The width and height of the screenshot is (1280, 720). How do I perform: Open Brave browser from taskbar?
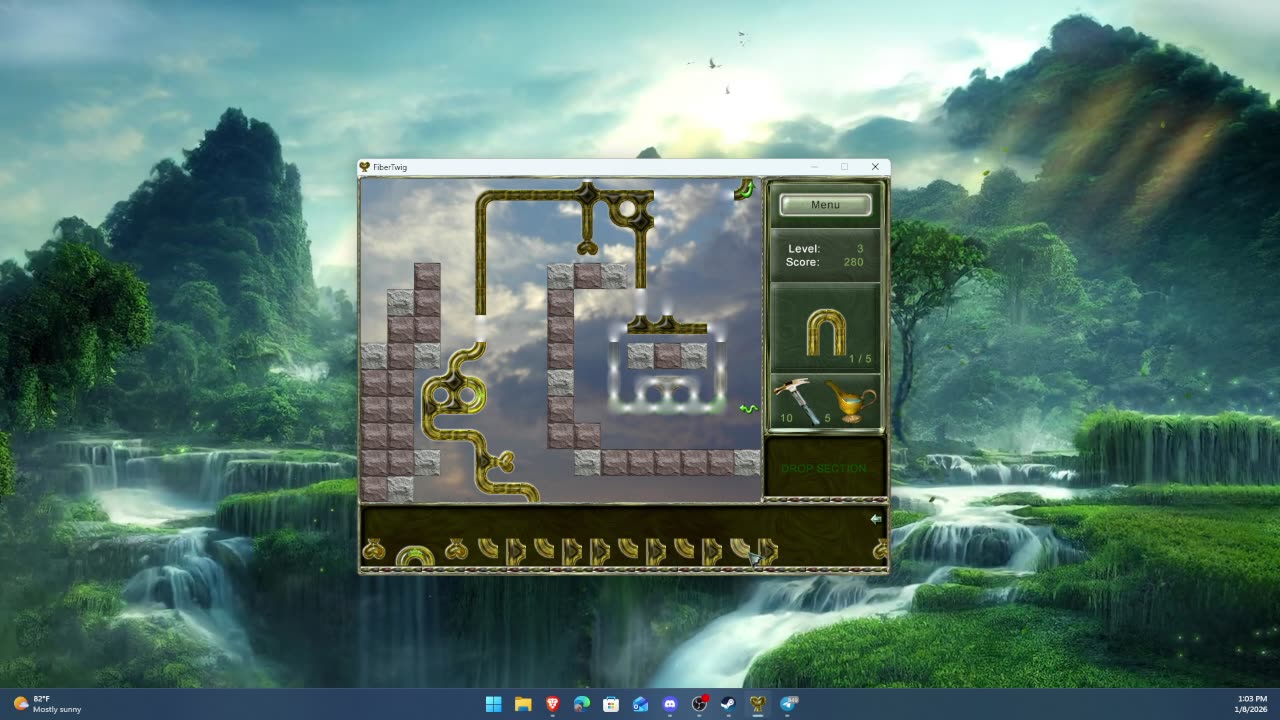tap(553, 704)
